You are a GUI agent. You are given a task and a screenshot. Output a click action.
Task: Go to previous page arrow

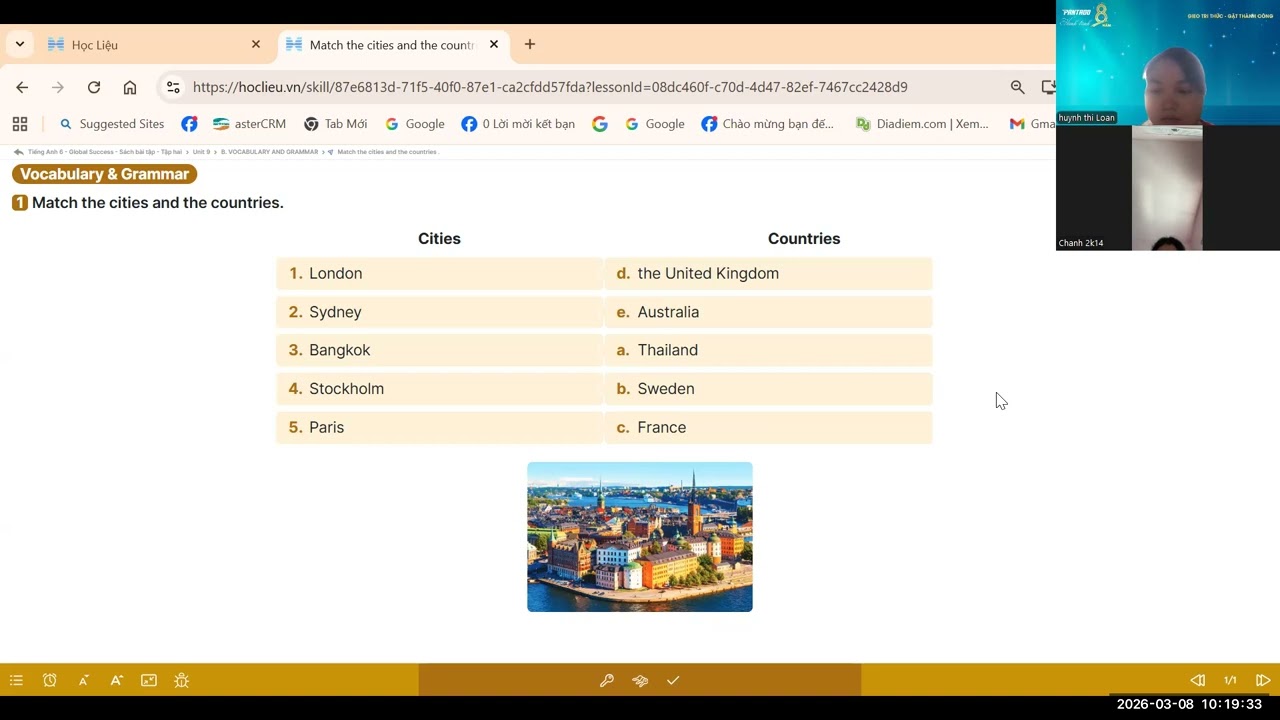1197,680
